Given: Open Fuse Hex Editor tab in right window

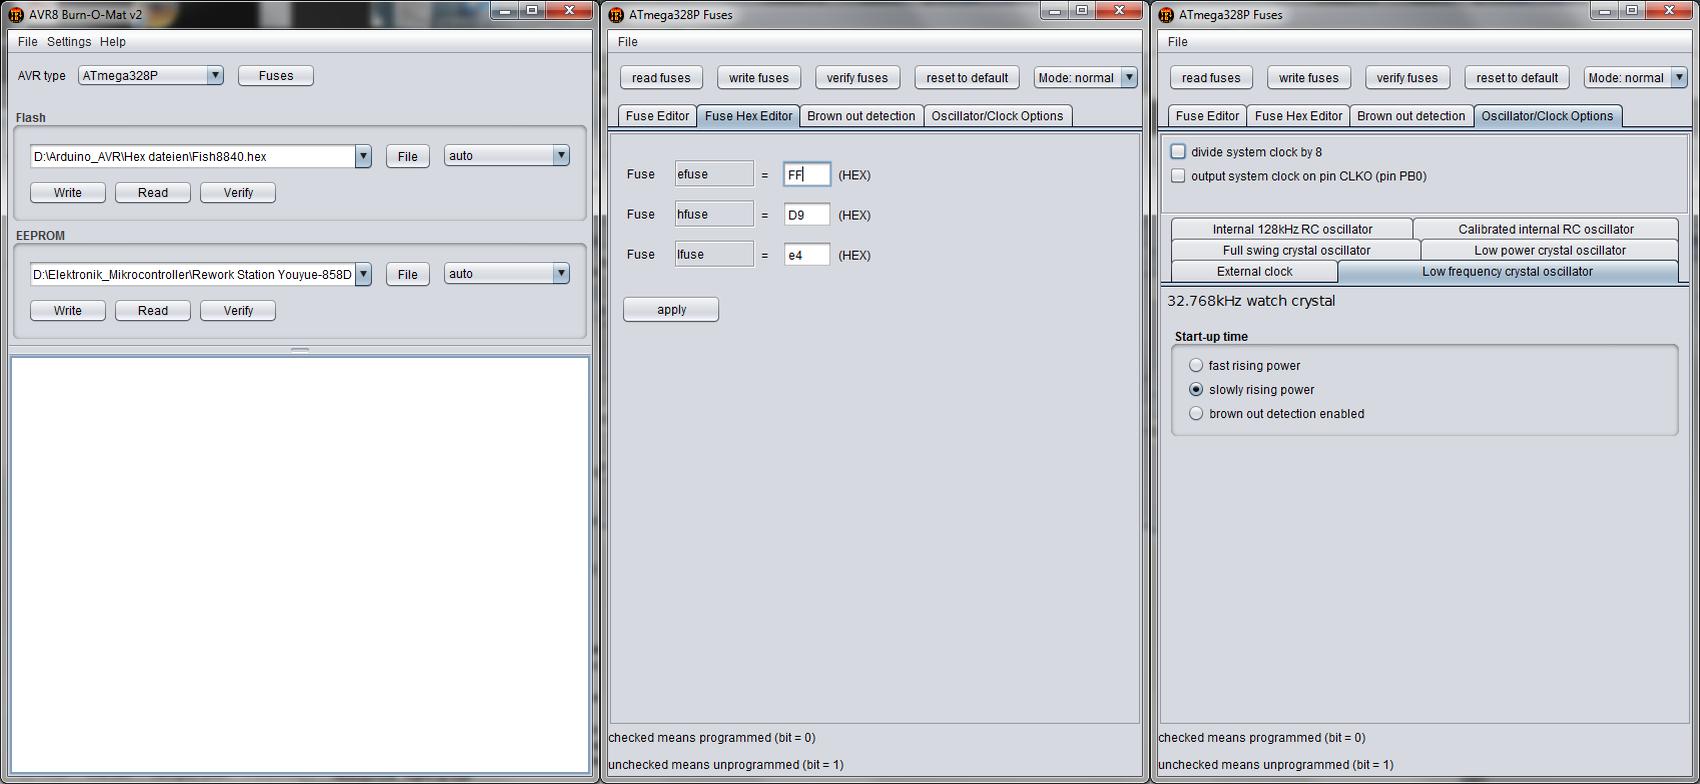Looking at the screenshot, I should [1298, 116].
